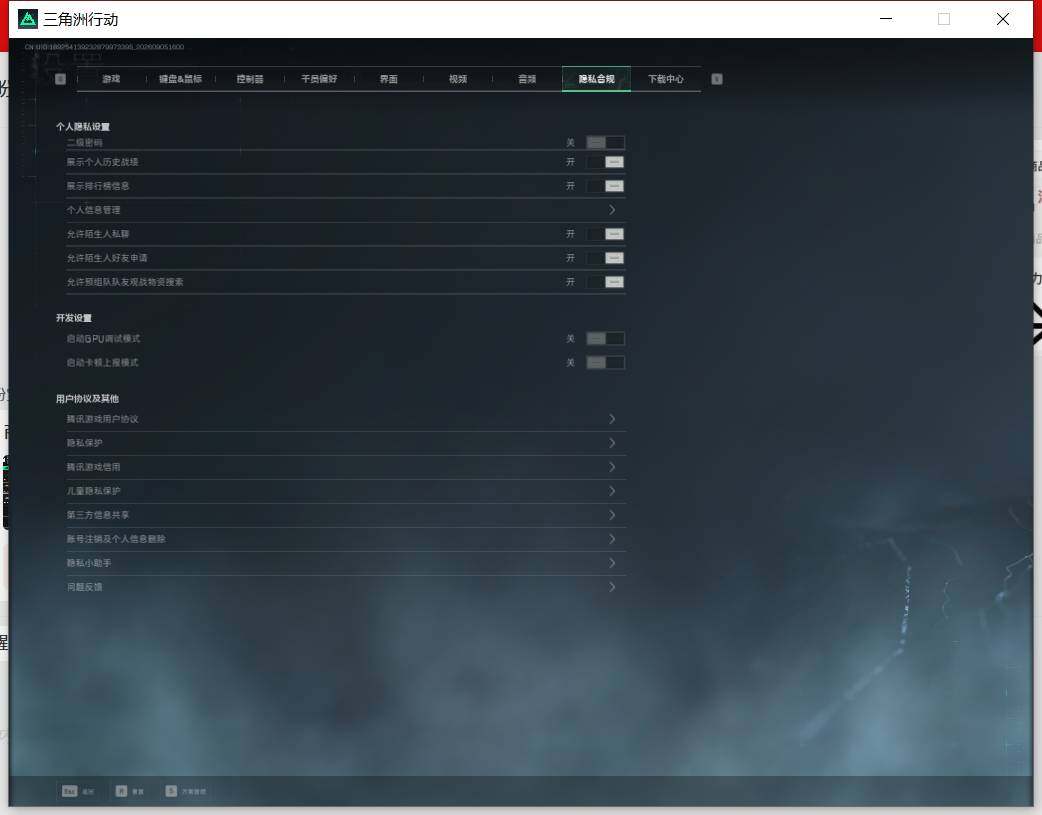Open the 问题反馈 entry
1042x815 pixels.
click(x=346, y=587)
